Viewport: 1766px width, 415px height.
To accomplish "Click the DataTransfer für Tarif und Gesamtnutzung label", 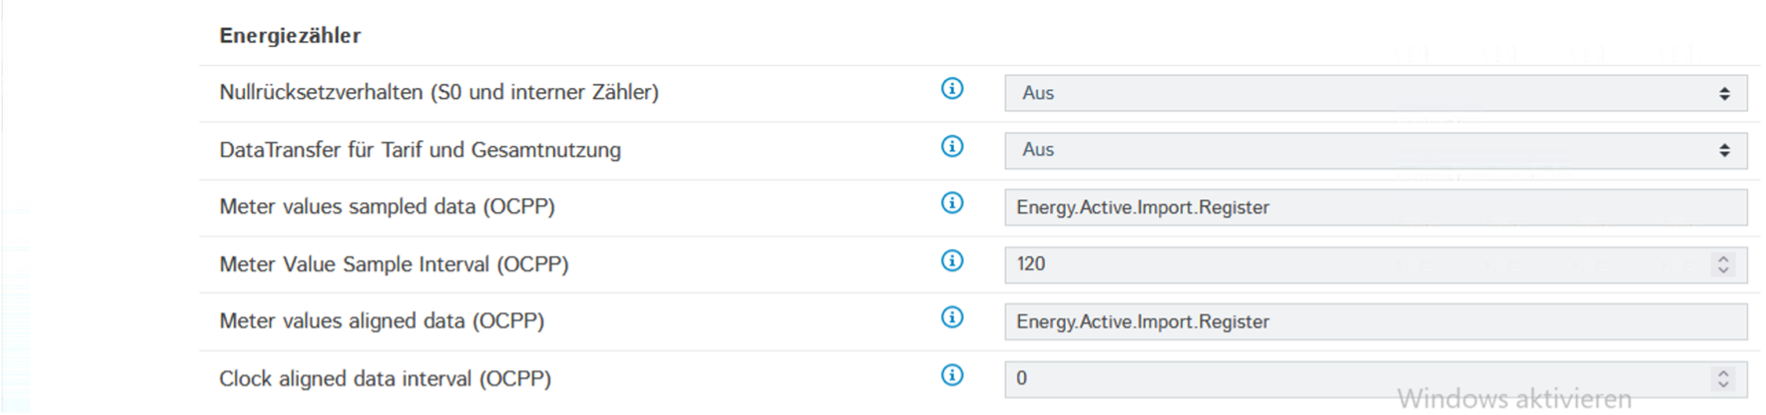I will click(420, 150).
